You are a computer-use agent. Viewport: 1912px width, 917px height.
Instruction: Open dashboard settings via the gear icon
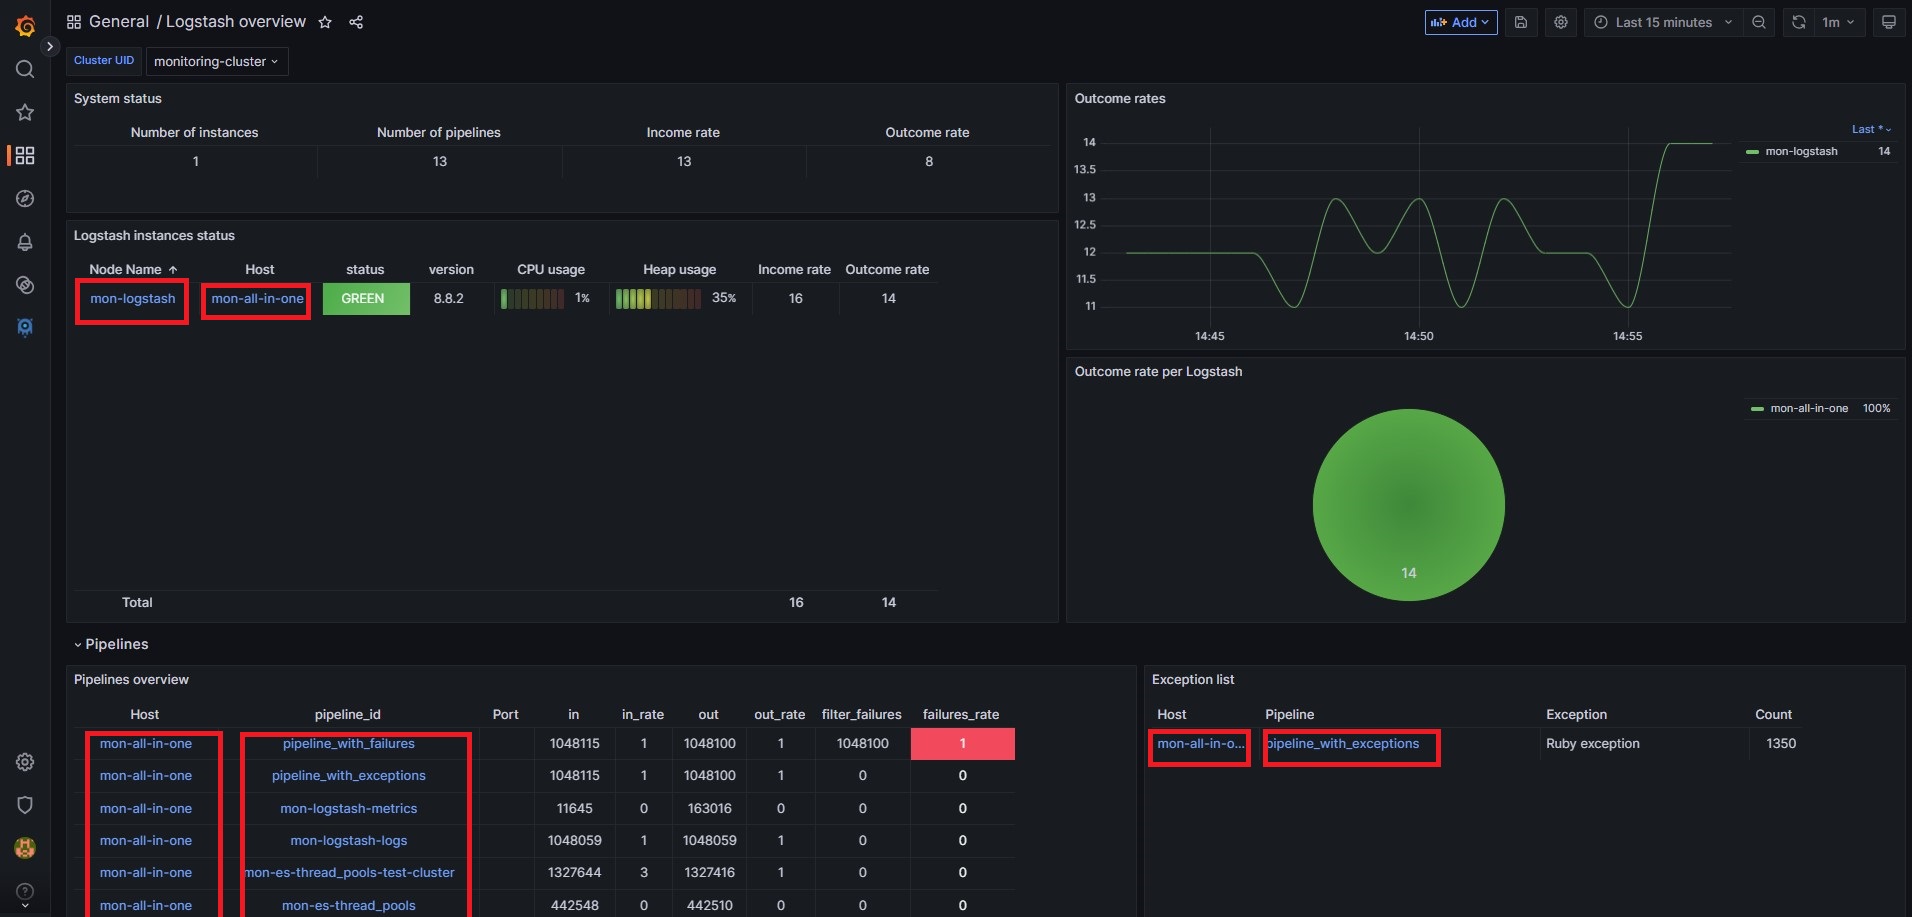pyautogui.click(x=1561, y=22)
